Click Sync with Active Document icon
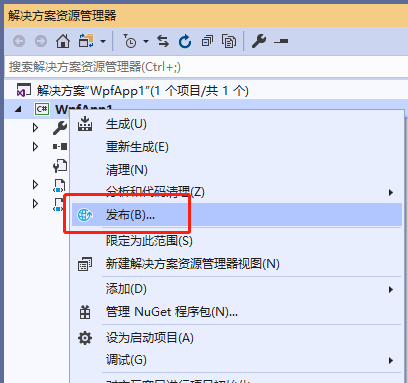The height and width of the screenshot is (383, 408). coord(163,41)
